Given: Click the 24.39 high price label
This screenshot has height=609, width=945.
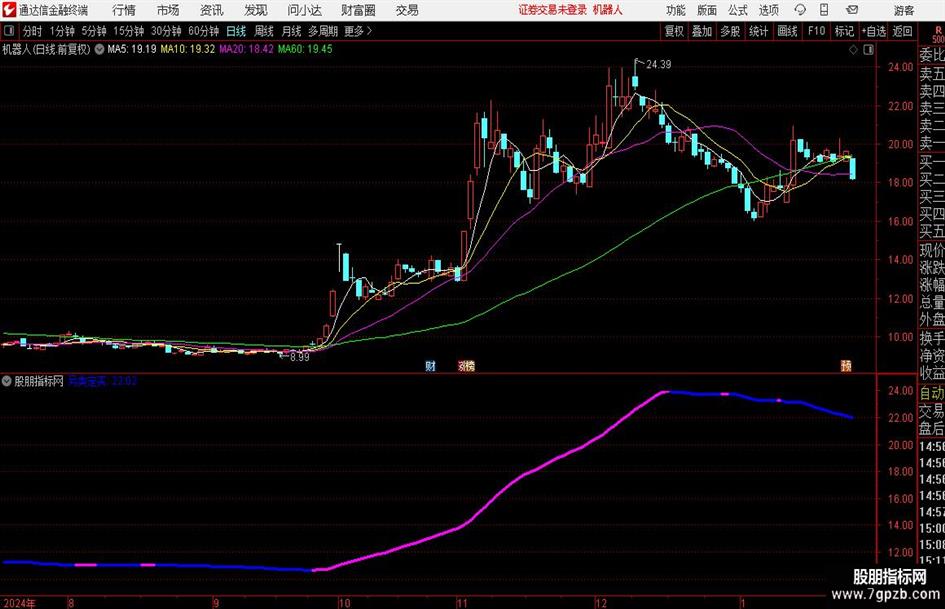Looking at the screenshot, I should click(659, 65).
